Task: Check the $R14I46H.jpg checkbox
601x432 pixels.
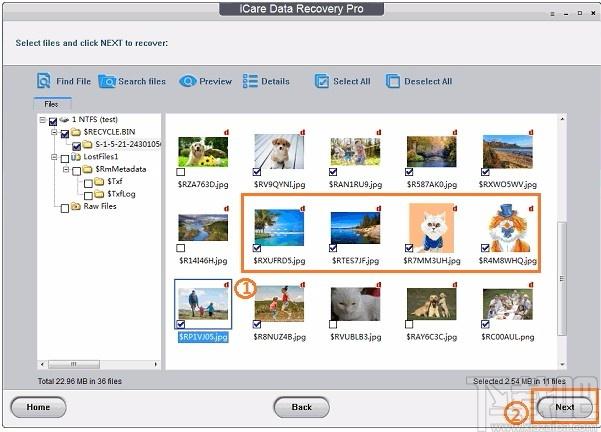Action: (181, 248)
